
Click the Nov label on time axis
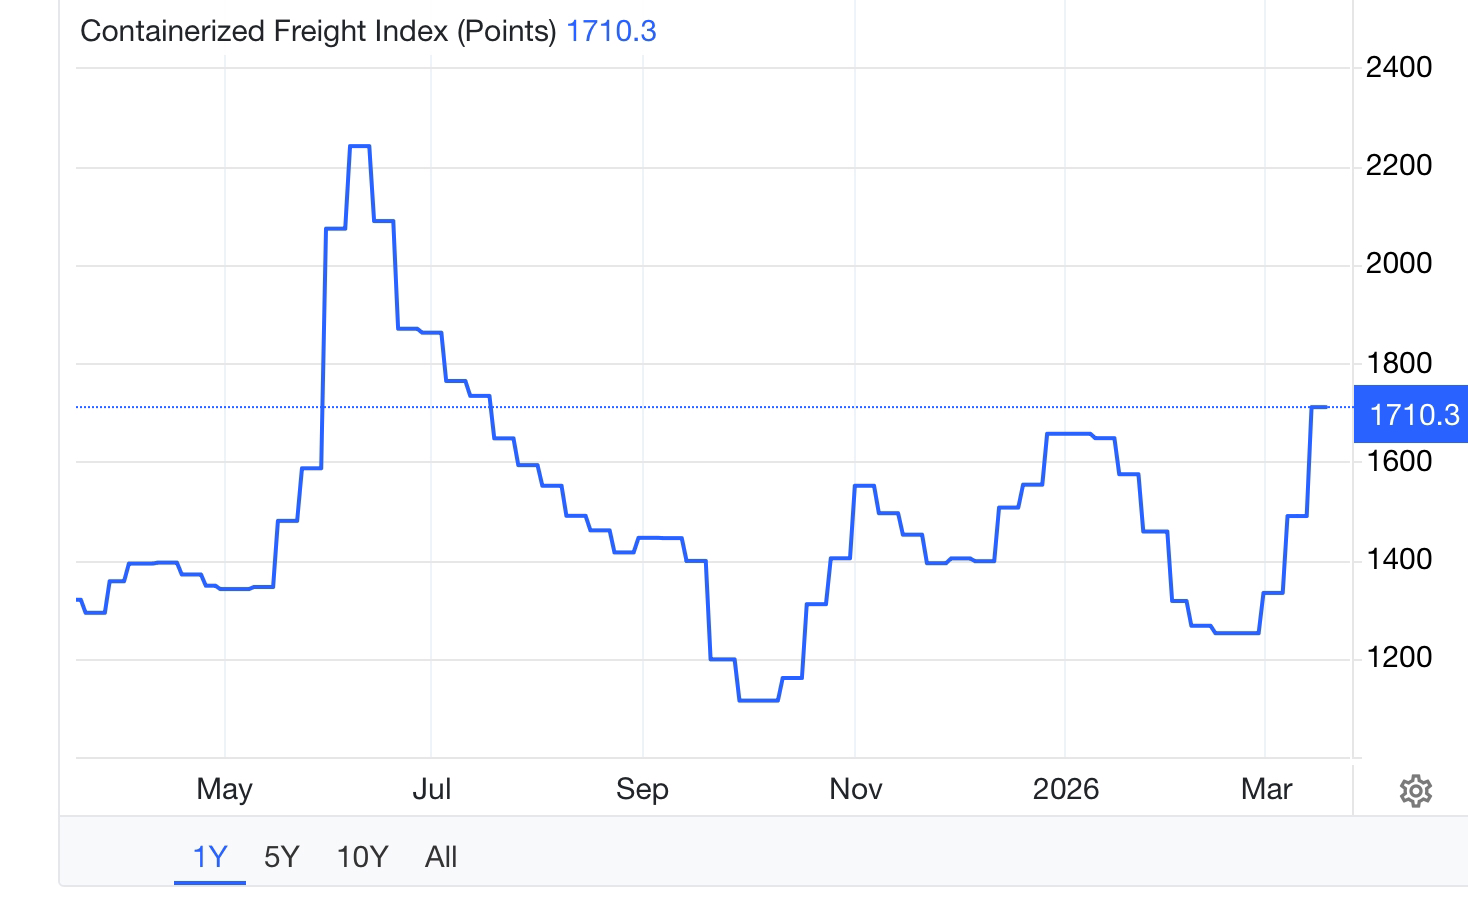coord(855,789)
